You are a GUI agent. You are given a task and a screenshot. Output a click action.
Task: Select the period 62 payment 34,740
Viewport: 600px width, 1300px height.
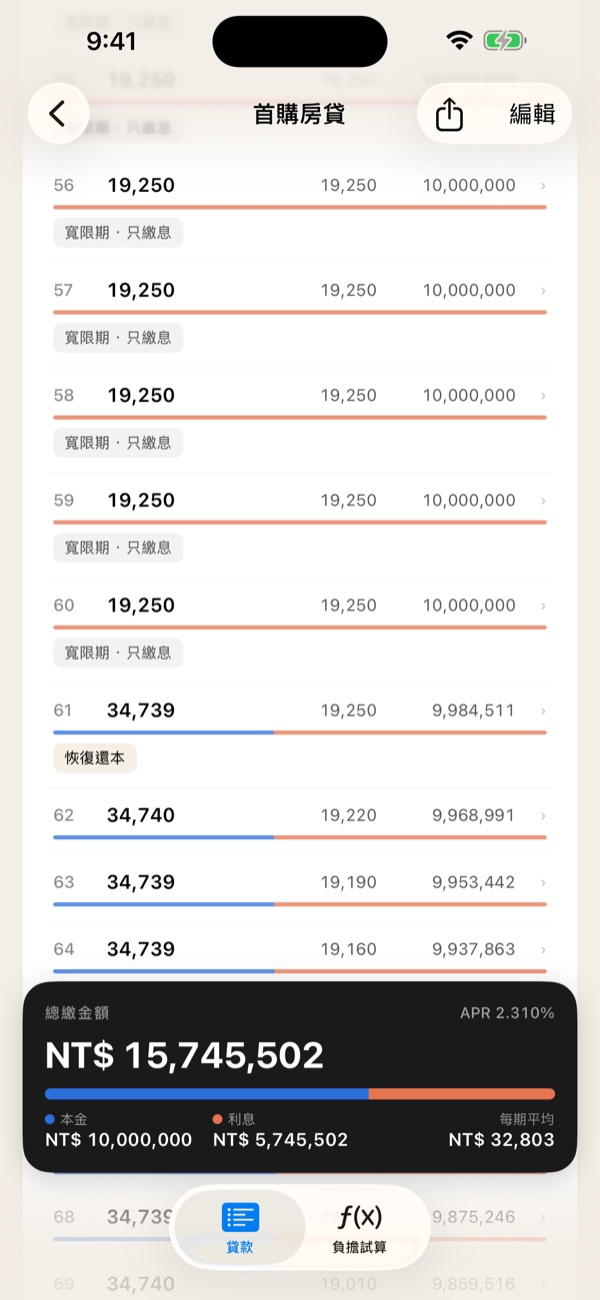(x=141, y=815)
